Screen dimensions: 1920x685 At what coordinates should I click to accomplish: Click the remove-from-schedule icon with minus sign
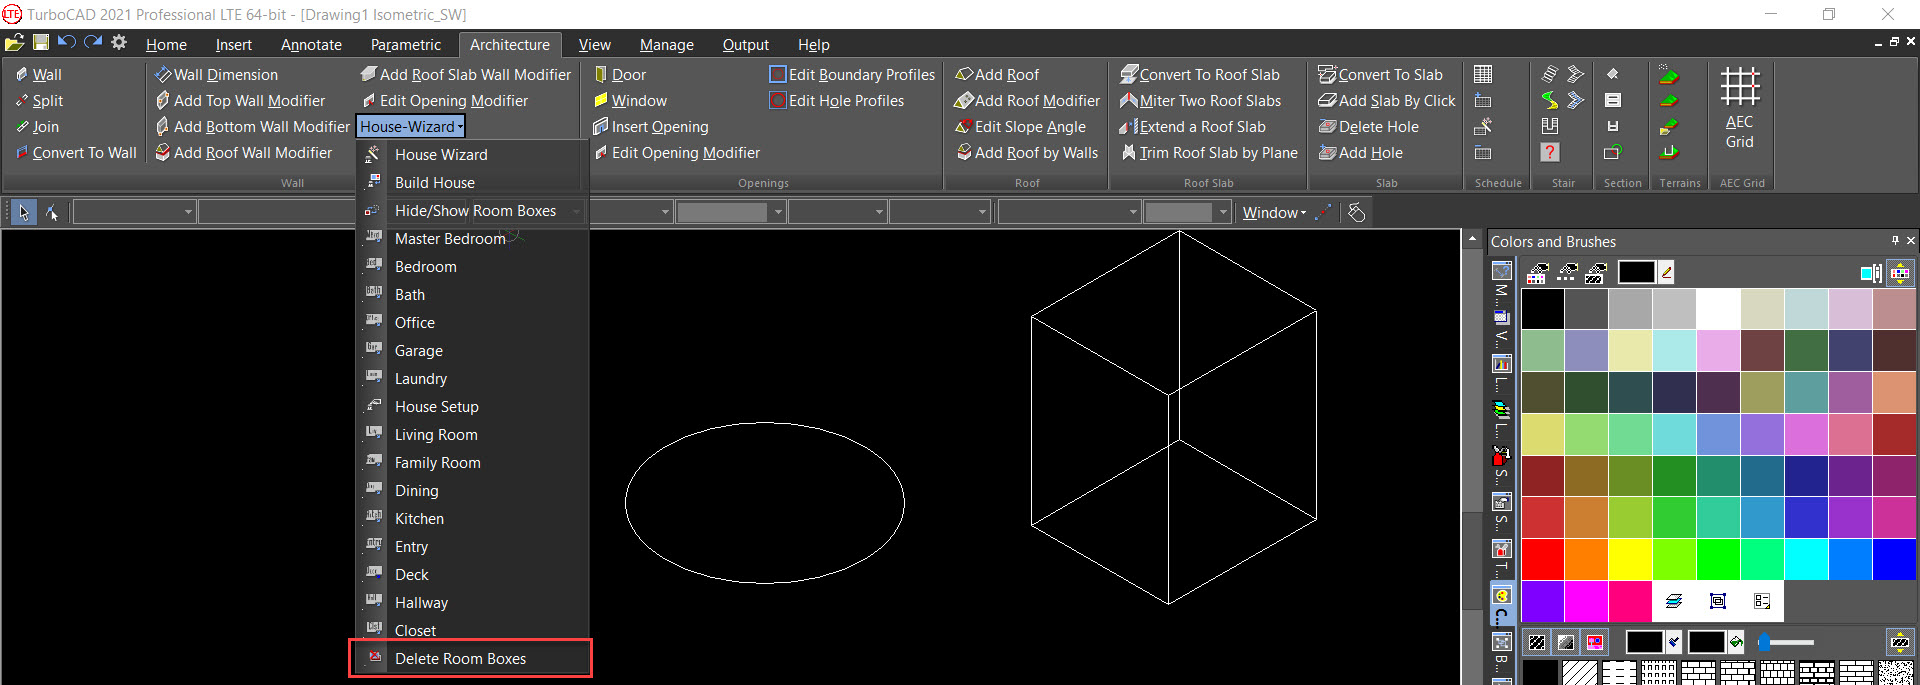click(1483, 152)
